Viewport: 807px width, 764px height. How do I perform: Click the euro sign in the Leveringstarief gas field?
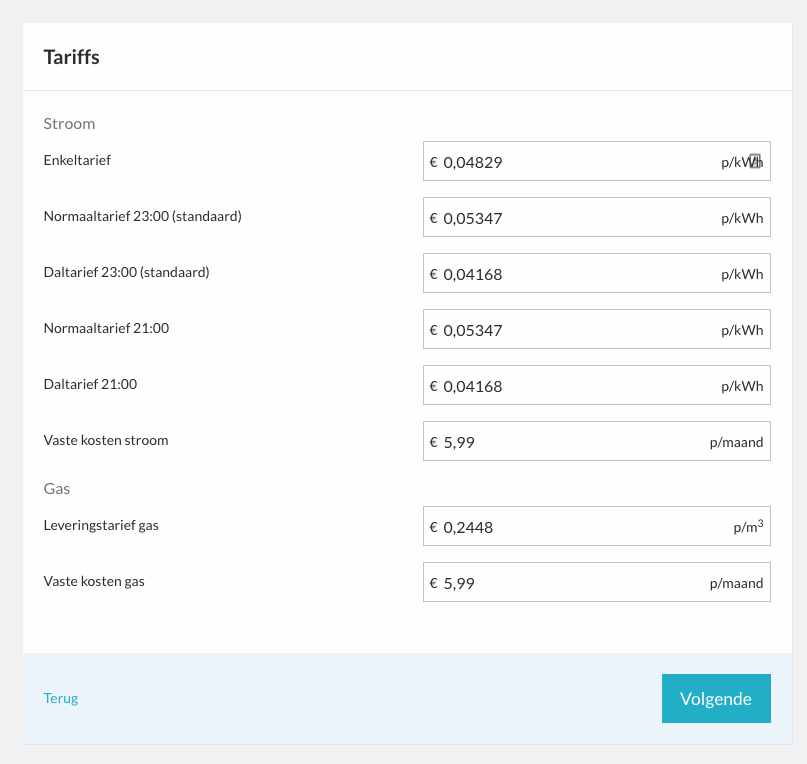(x=434, y=527)
